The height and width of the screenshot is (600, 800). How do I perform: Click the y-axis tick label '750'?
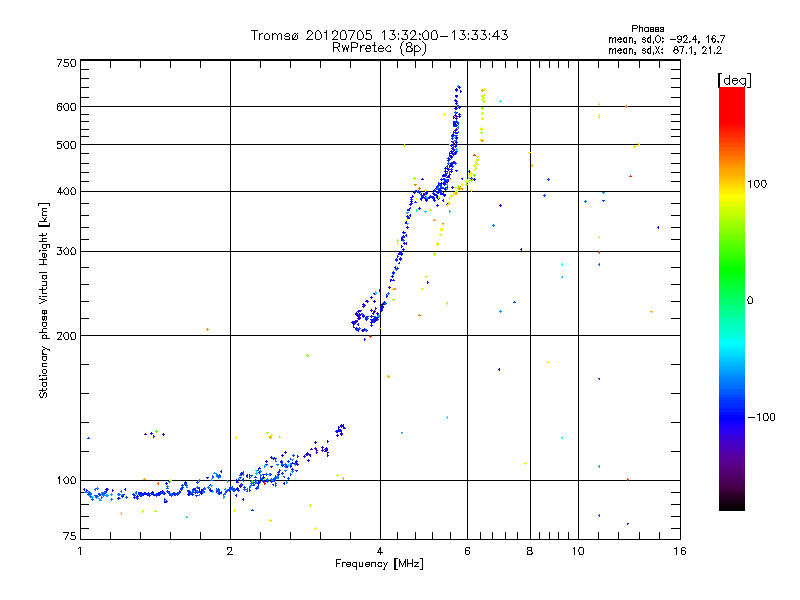[66, 63]
